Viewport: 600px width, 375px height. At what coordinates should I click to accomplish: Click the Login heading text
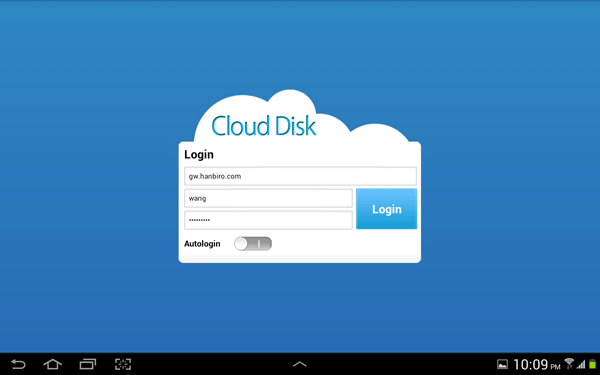coord(199,155)
